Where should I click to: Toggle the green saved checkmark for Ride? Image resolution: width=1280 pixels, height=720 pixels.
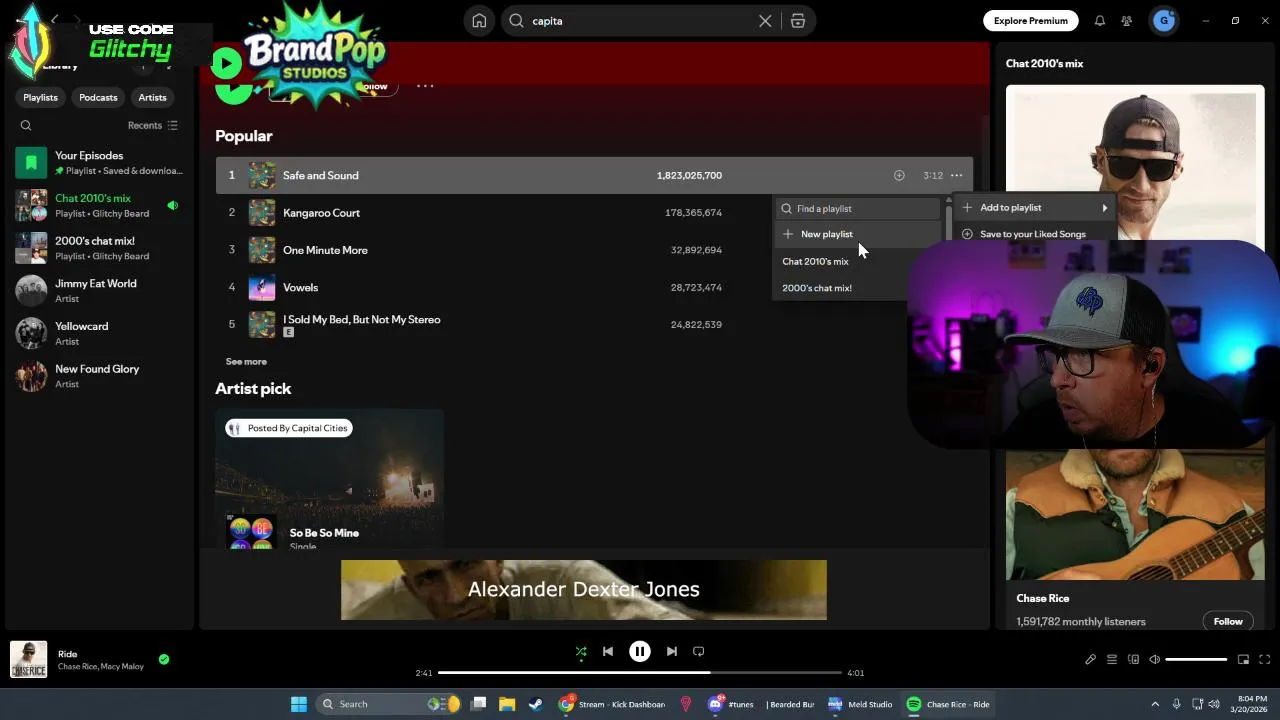pyautogui.click(x=164, y=659)
